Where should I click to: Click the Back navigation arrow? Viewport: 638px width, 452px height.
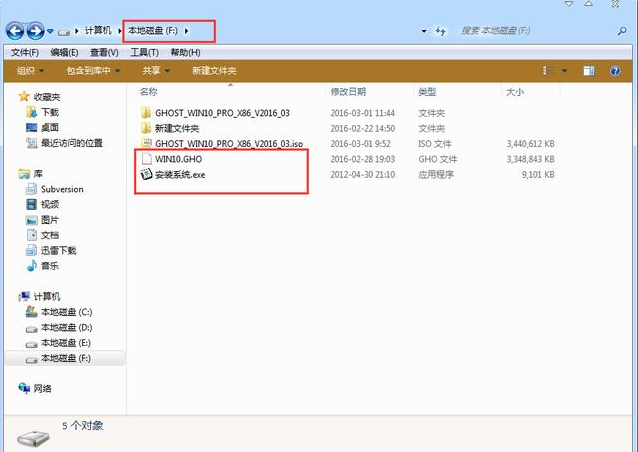click(x=15, y=31)
